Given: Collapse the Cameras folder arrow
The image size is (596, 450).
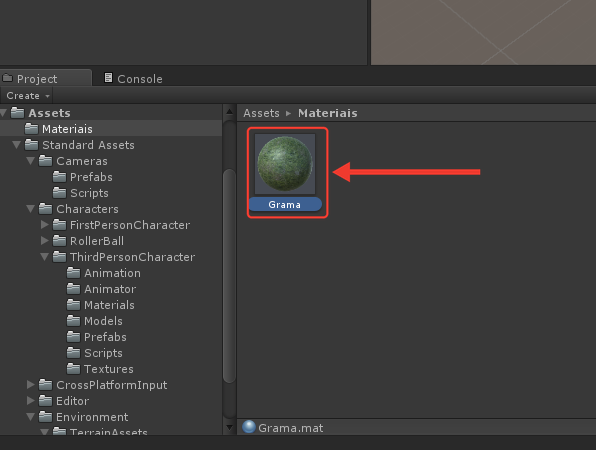Looking at the screenshot, I should 31,161.
